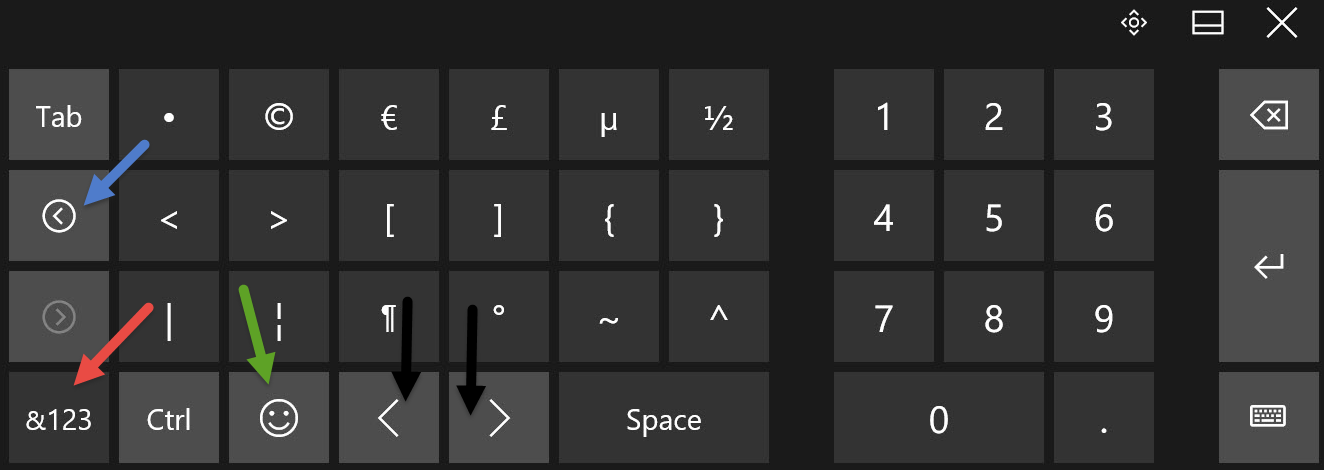Go to previous symbols page
This screenshot has width=1324, height=470.
click(59, 216)
